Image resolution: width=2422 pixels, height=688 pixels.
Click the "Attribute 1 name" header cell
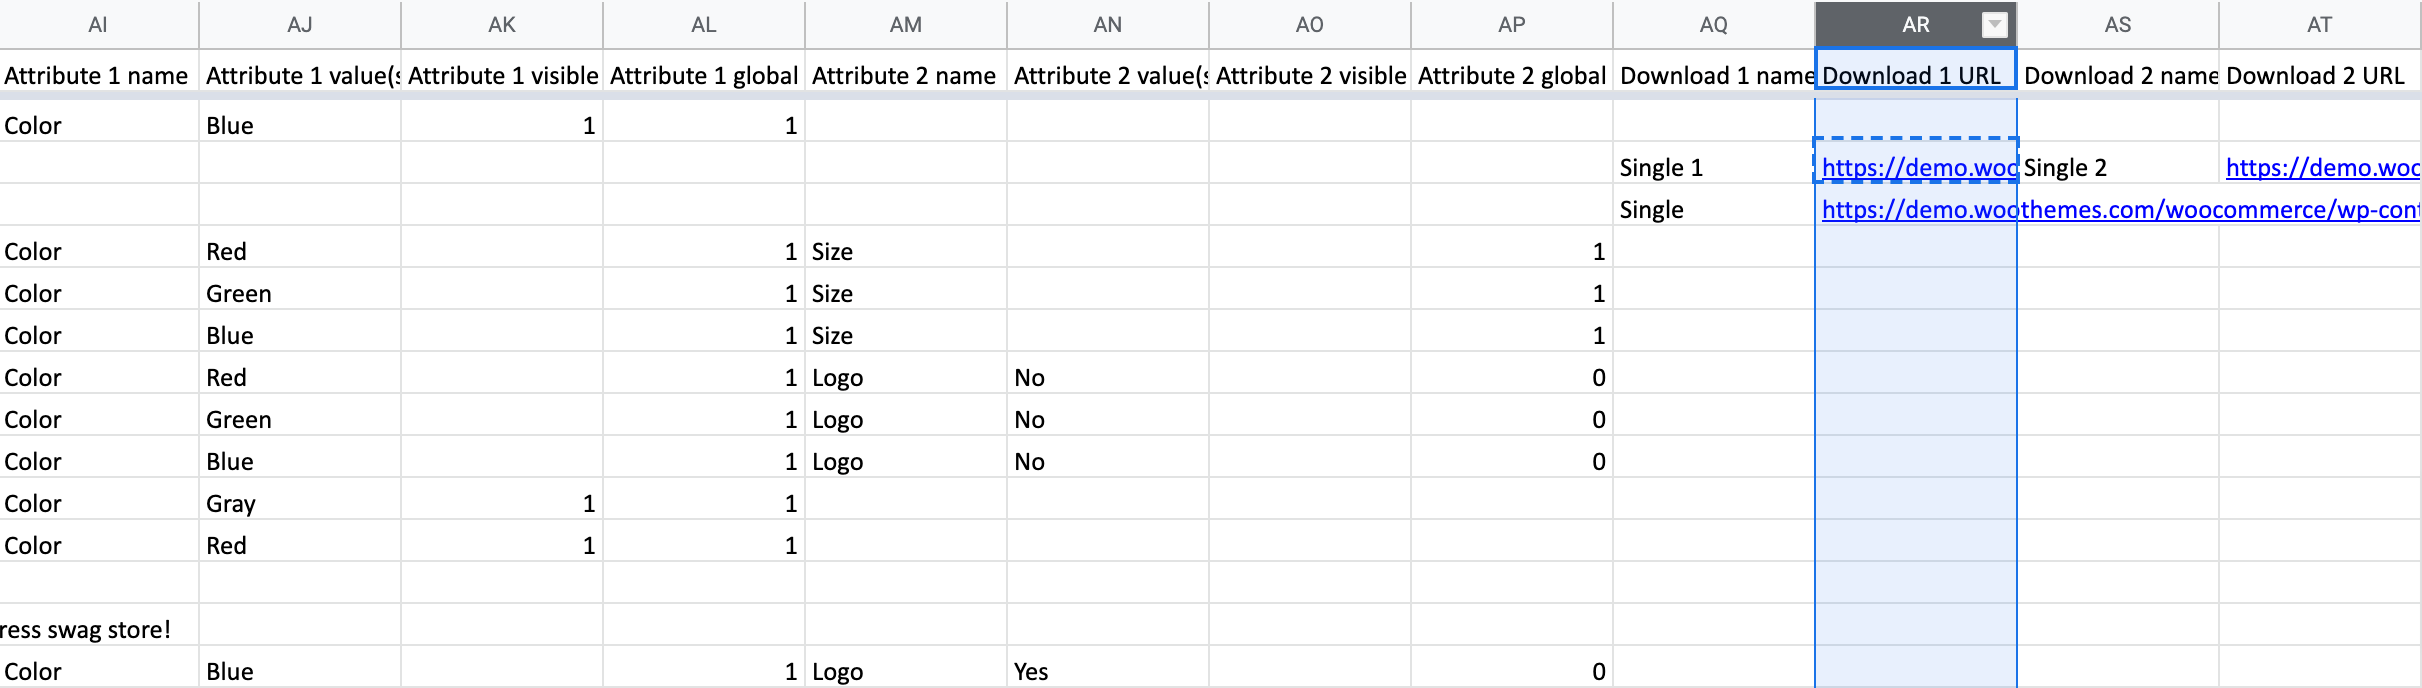[x=98, y=76]
